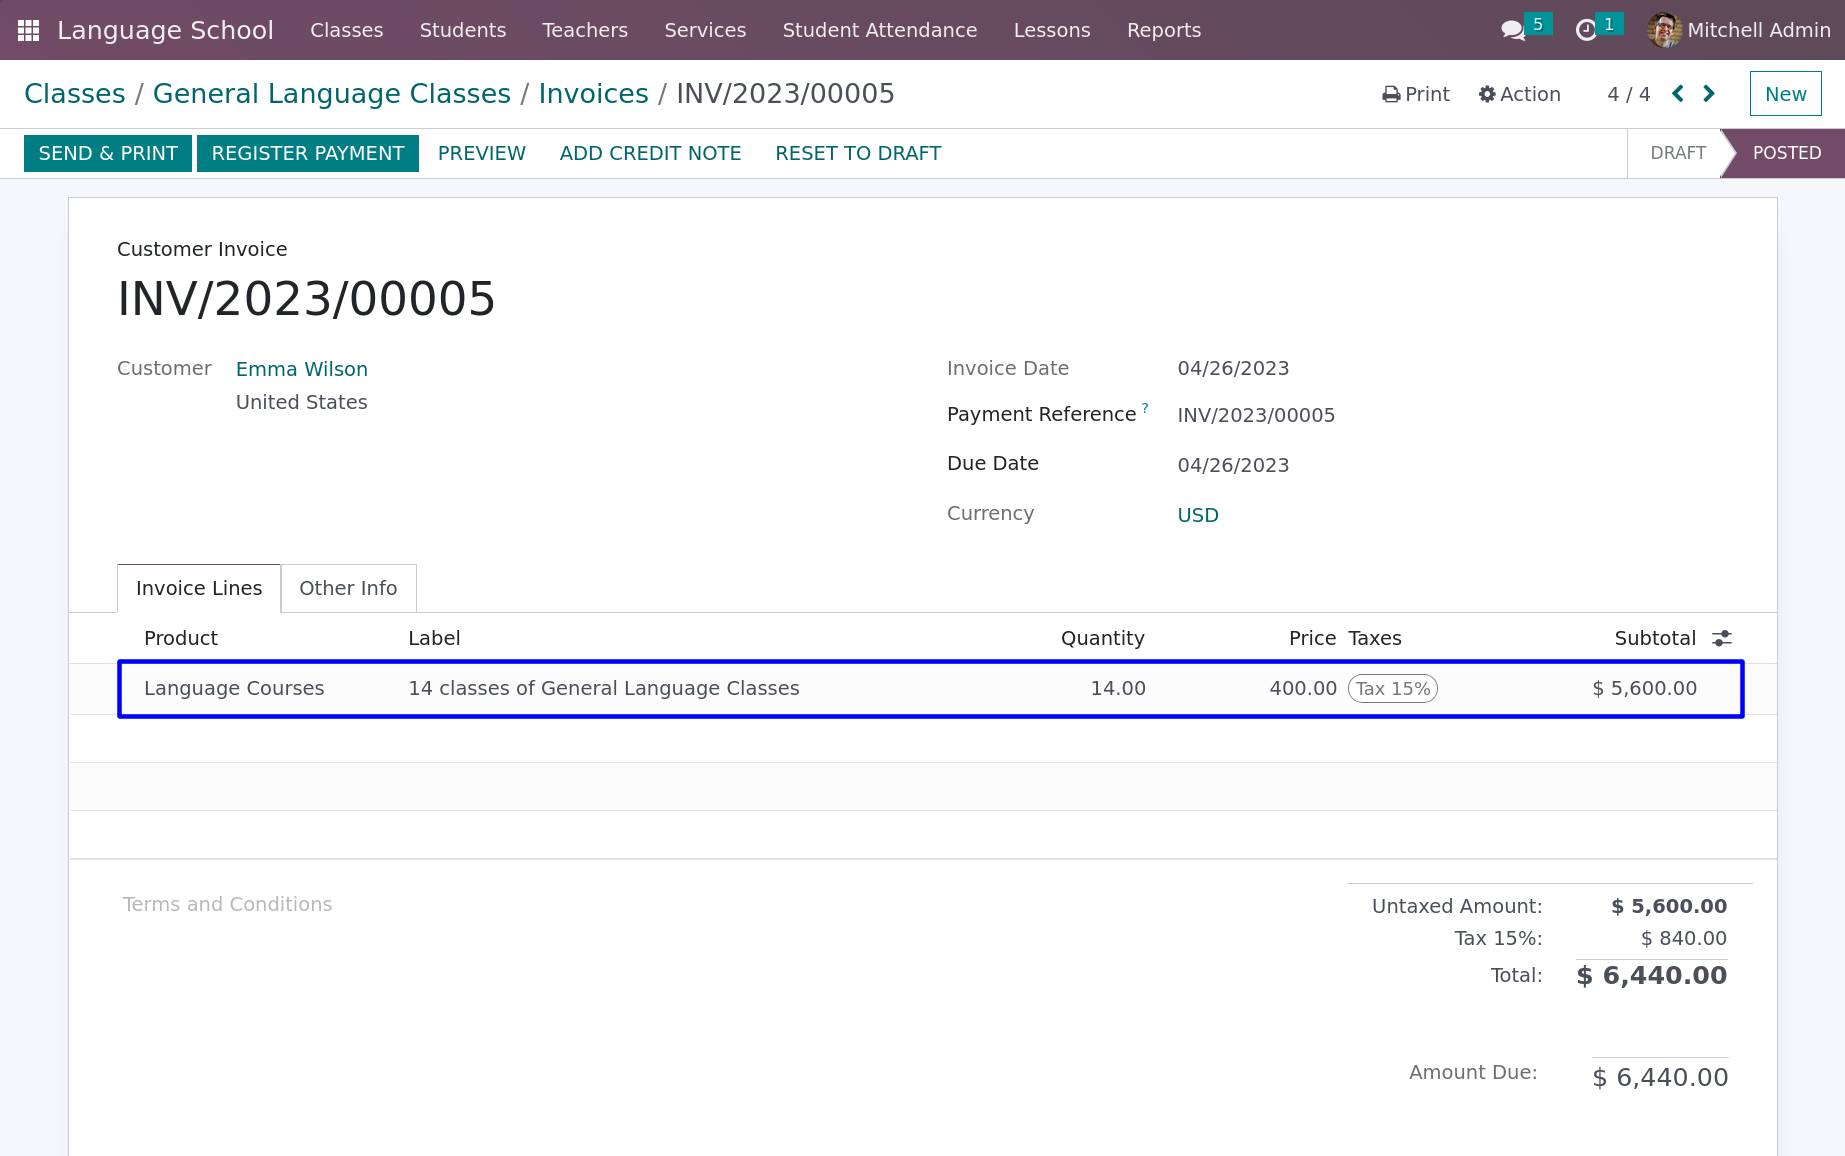Click the 4 / 4 pager counter

pos(1629,94)
